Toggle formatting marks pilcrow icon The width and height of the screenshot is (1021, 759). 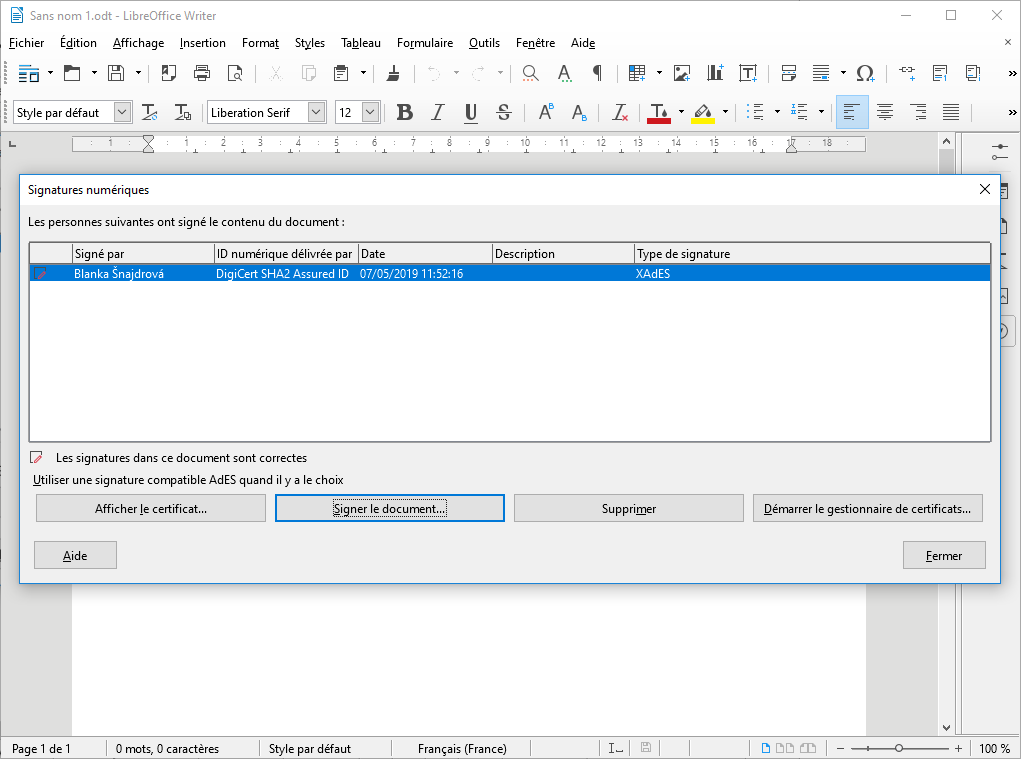(x=596, y=73)
